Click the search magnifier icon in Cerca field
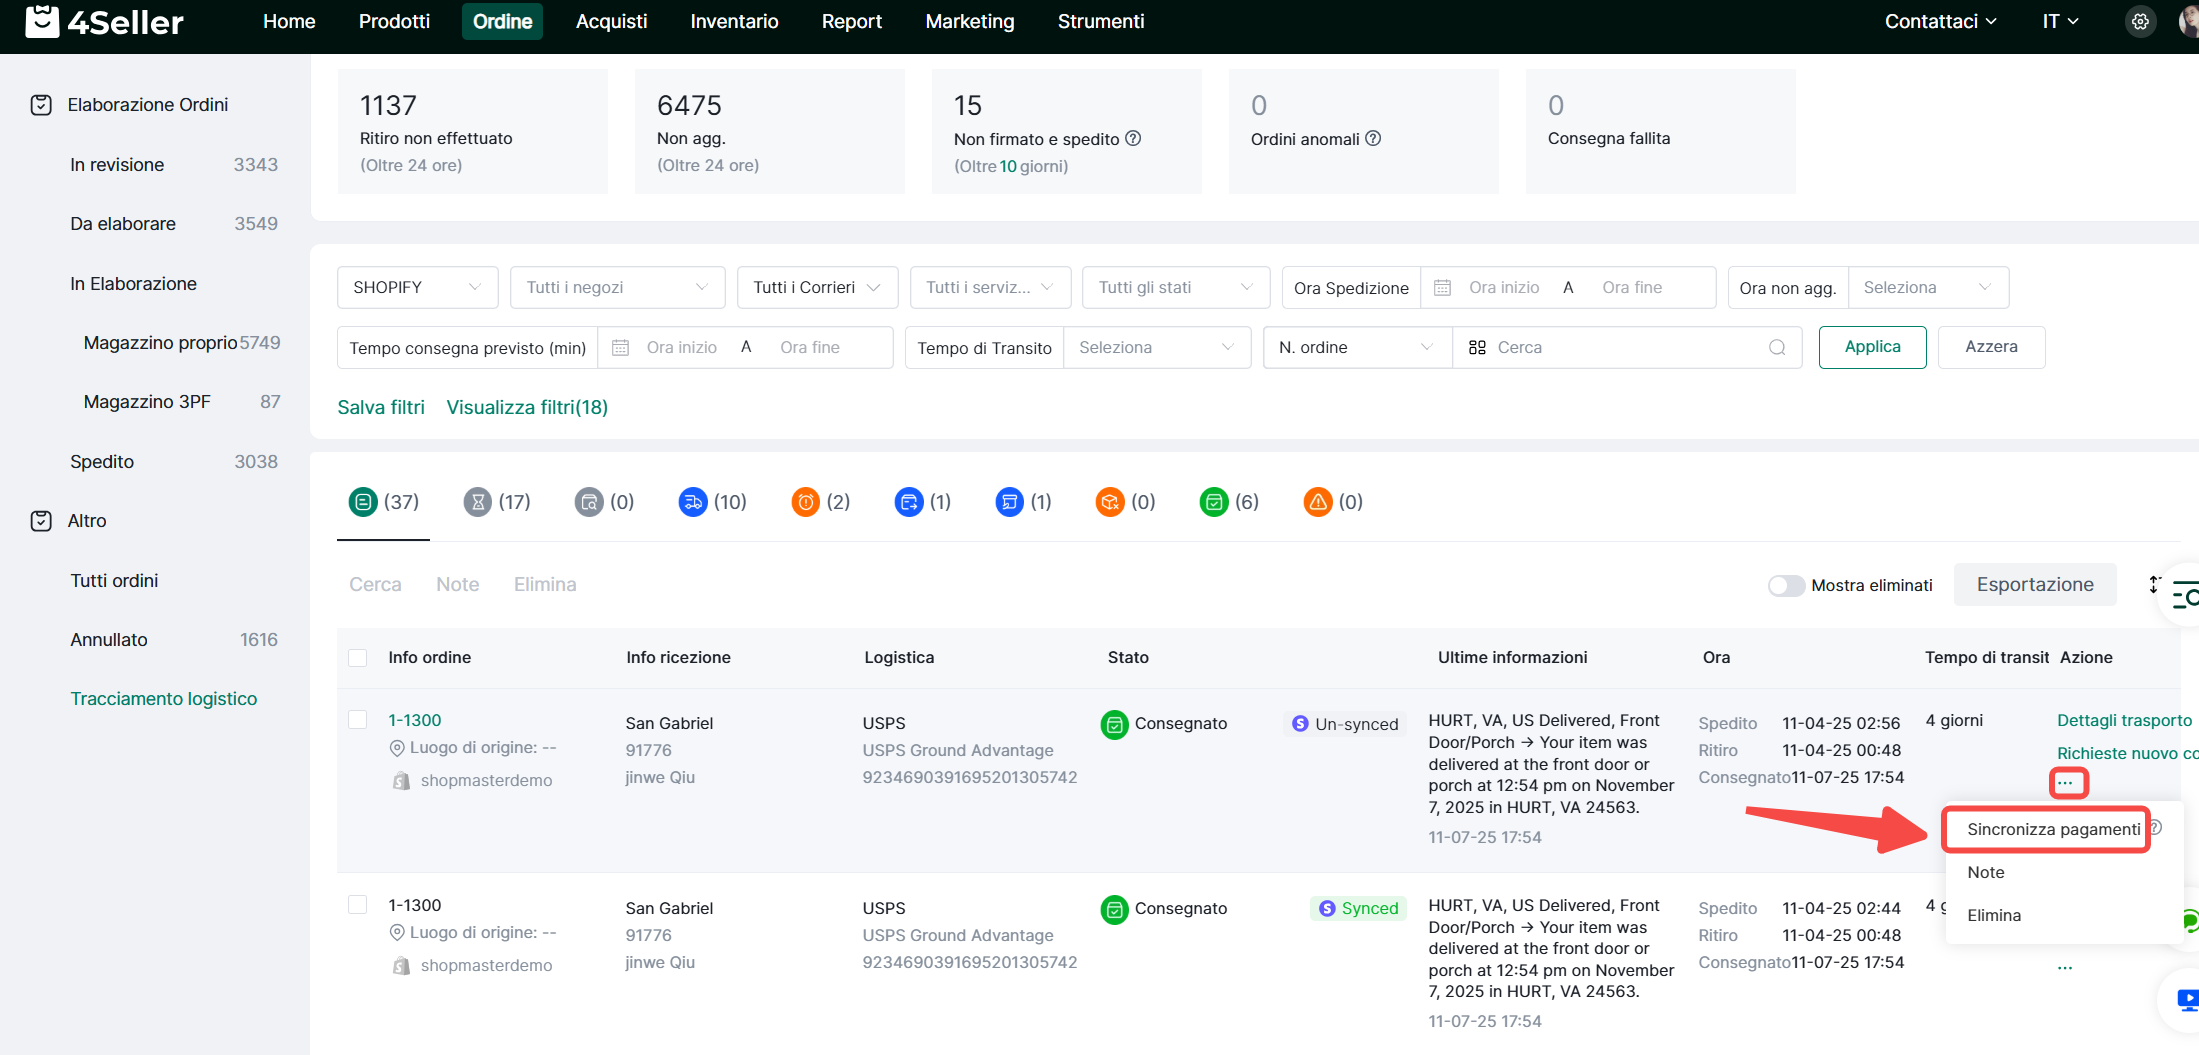2199x1055 pixels. (1776, 348)
